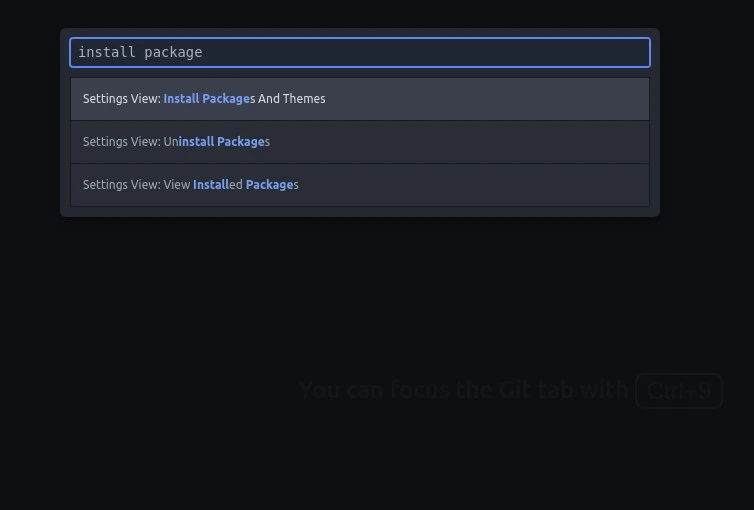Click the 'Settings View:' prefix of first result
Screen dimensions: 754x510
(121, 99)
